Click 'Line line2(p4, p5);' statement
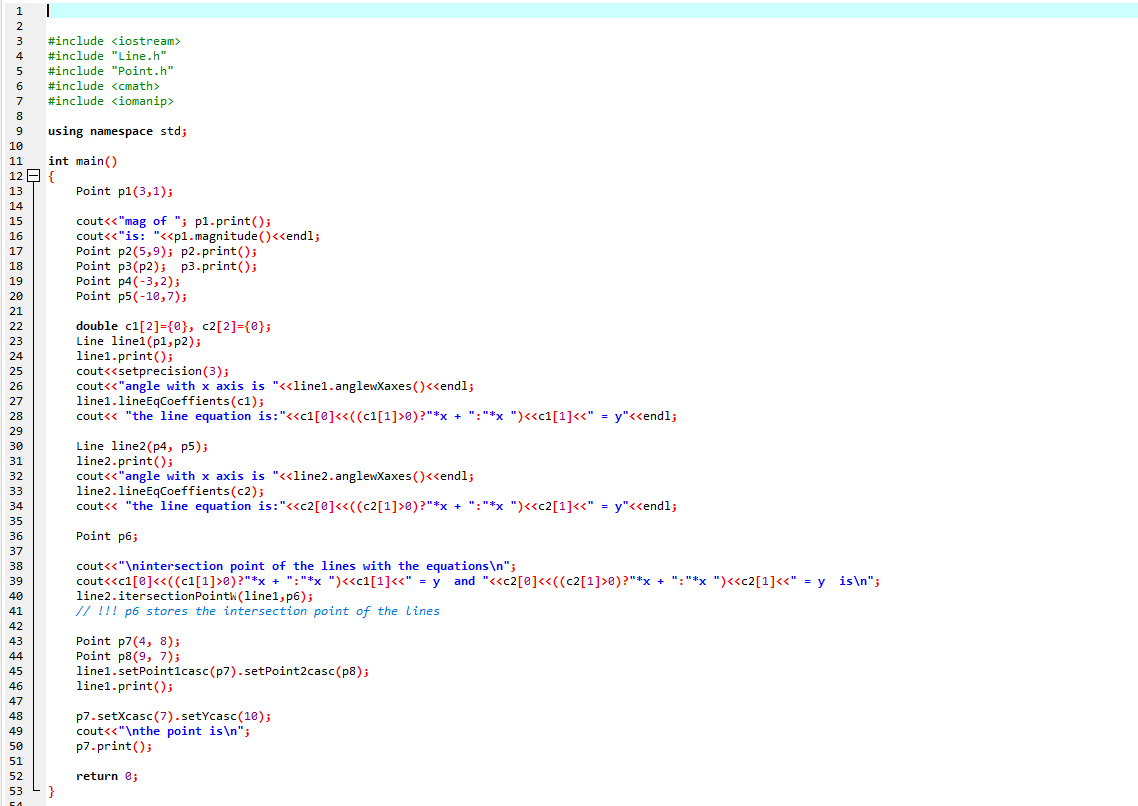 (x=142, y=446)
